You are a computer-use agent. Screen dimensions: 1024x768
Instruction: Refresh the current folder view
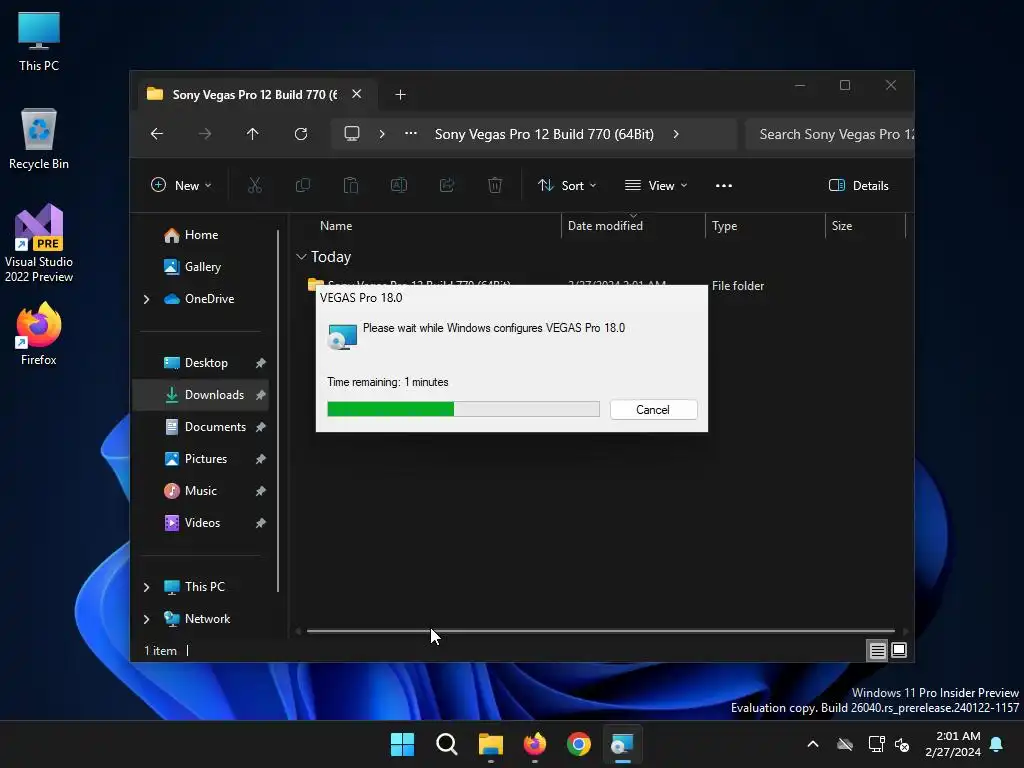[301, 134]
